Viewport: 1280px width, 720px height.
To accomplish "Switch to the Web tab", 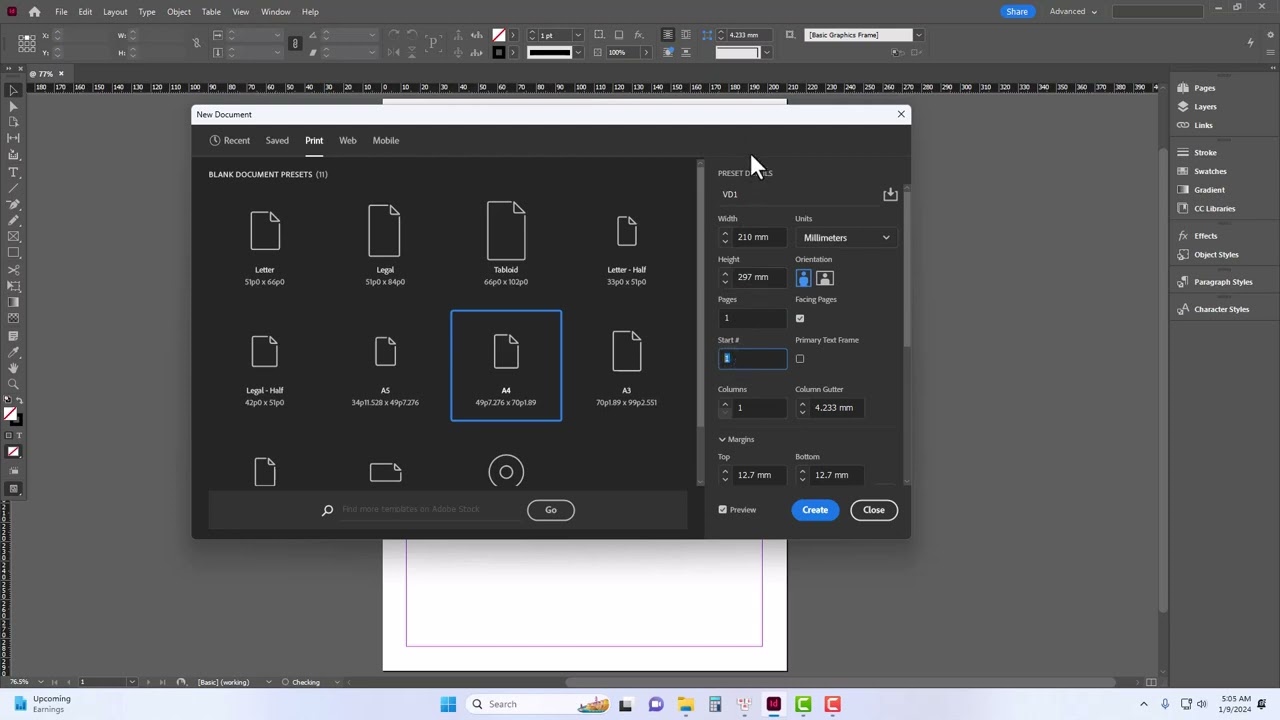I will click(347, 141).
